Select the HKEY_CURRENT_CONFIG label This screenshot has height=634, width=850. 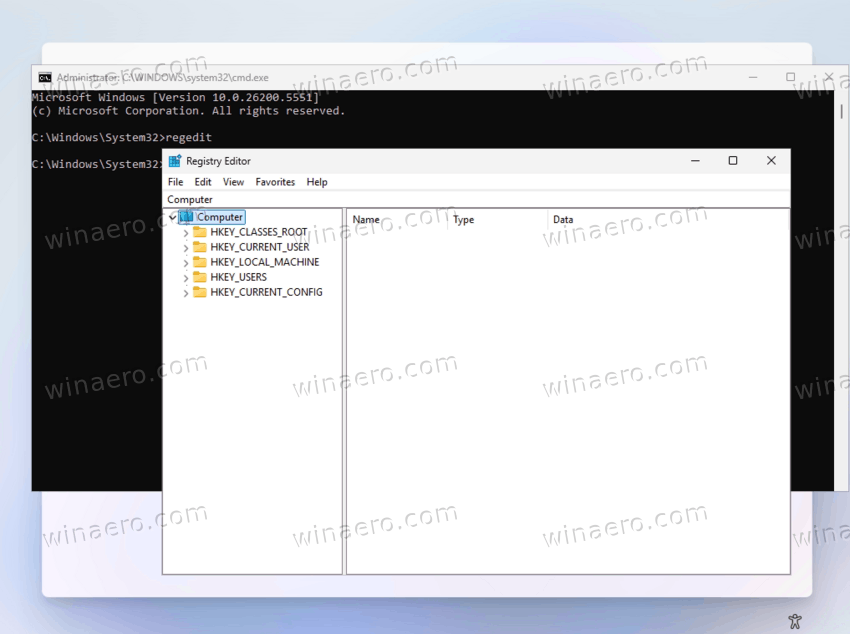(x=266, y=292)
